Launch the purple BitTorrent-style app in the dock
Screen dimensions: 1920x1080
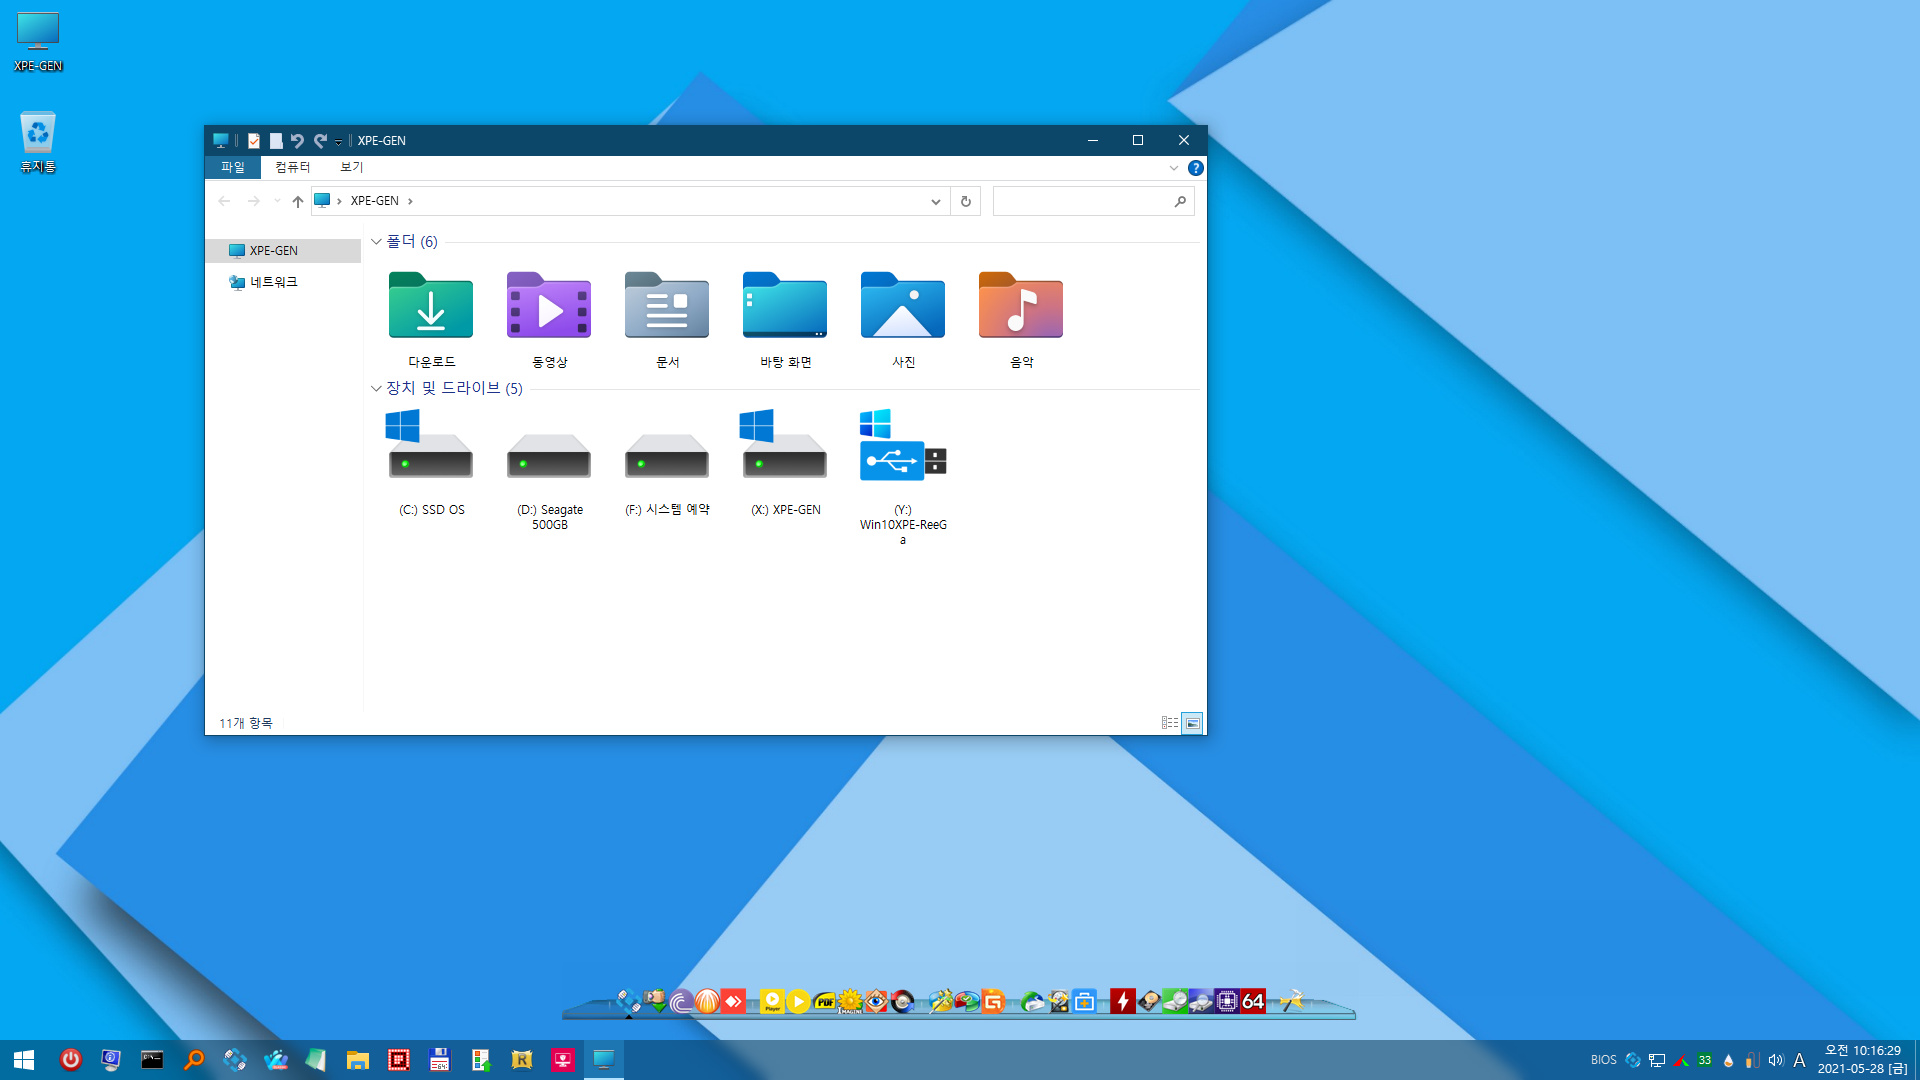point(682,1001)
